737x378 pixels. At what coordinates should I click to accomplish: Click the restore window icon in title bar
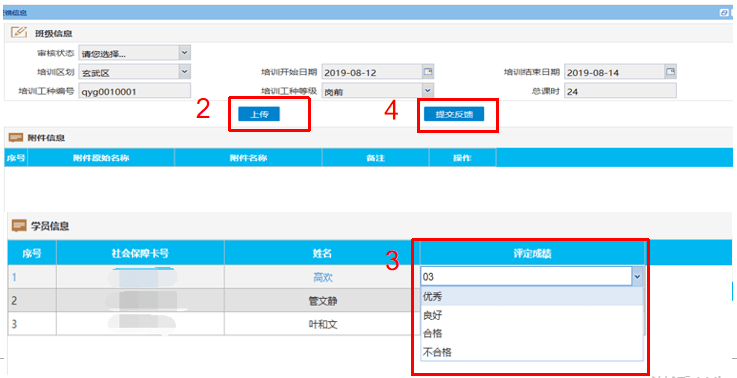coord(725,13)
